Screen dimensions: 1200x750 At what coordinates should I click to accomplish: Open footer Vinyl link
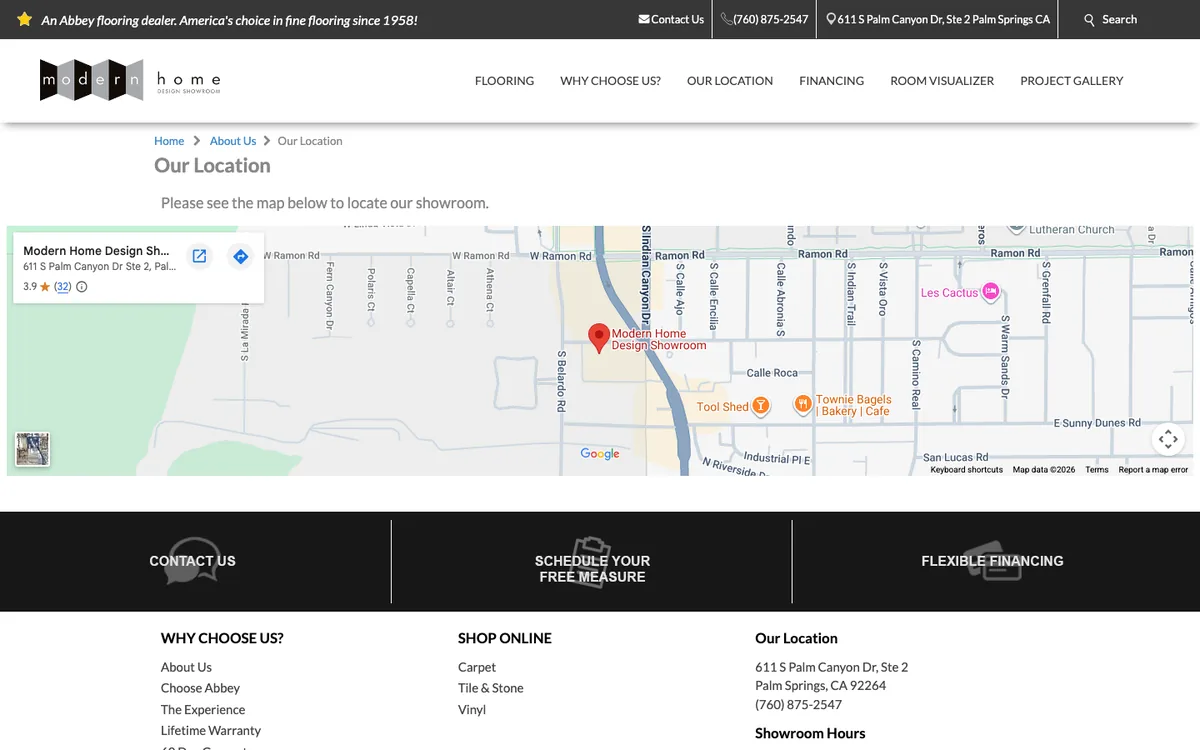(472, 709)
